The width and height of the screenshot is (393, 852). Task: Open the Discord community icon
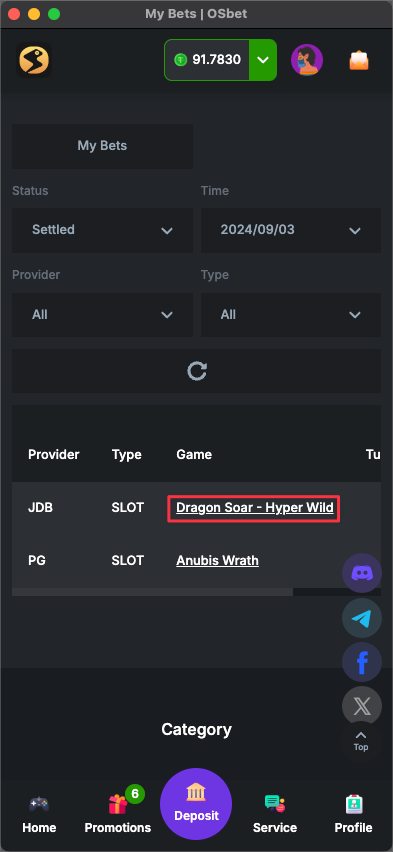(x=362, y=573)
